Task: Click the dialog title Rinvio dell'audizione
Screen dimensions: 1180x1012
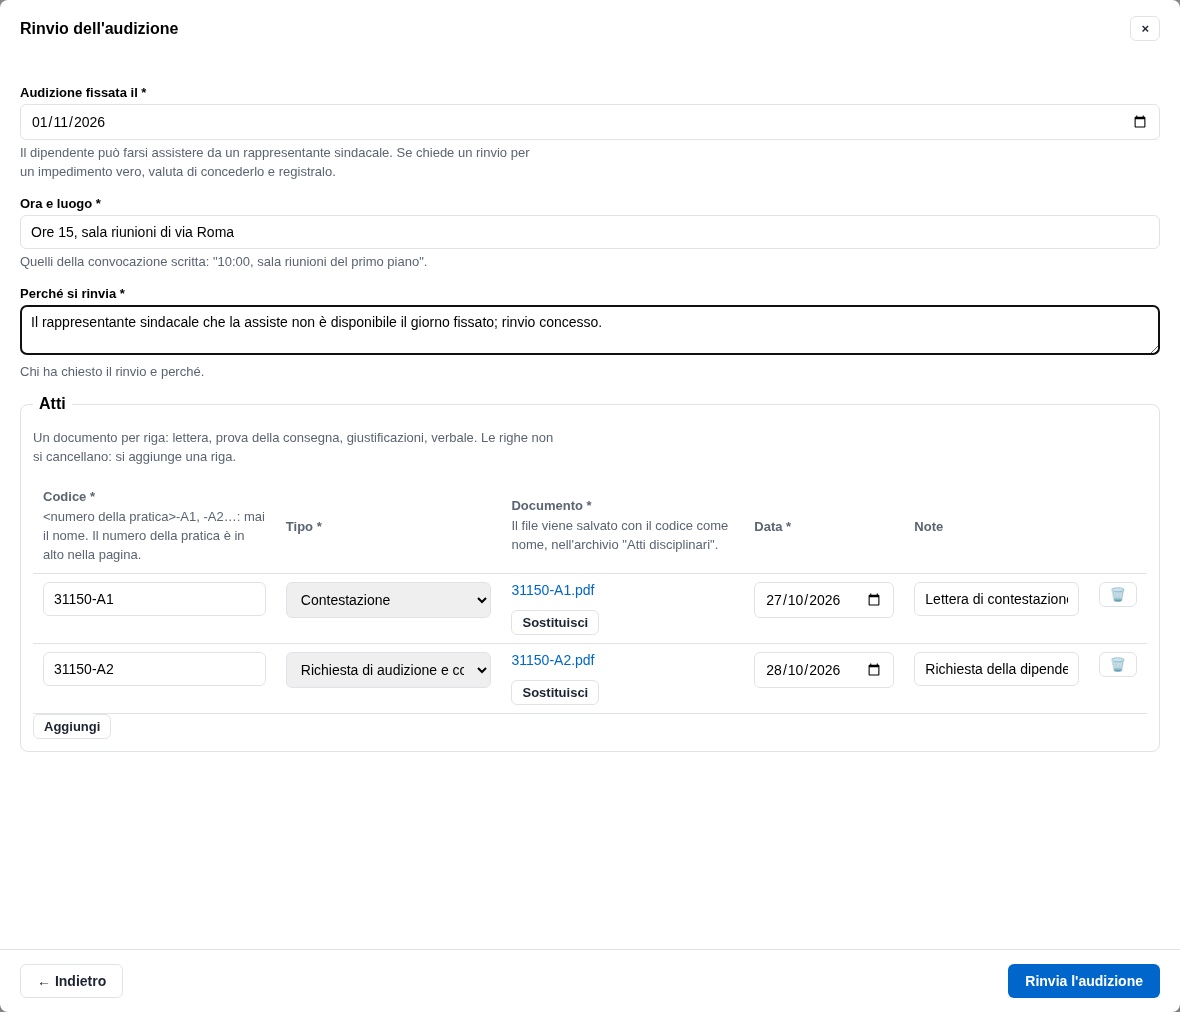Action: (99, 29)
